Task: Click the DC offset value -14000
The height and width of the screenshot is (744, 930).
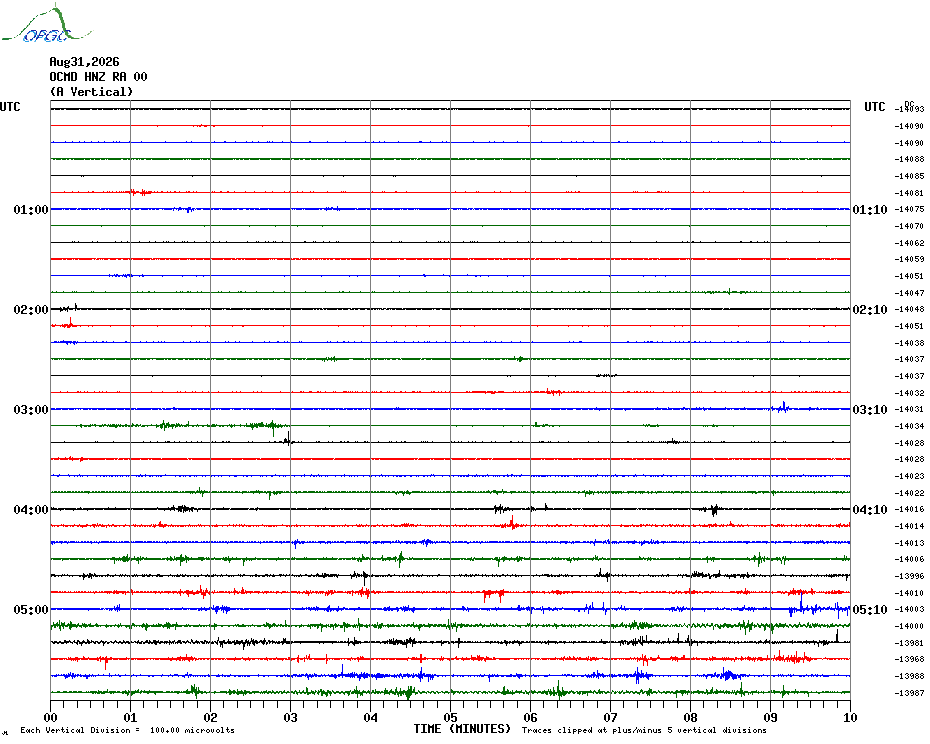Action: 909,626
